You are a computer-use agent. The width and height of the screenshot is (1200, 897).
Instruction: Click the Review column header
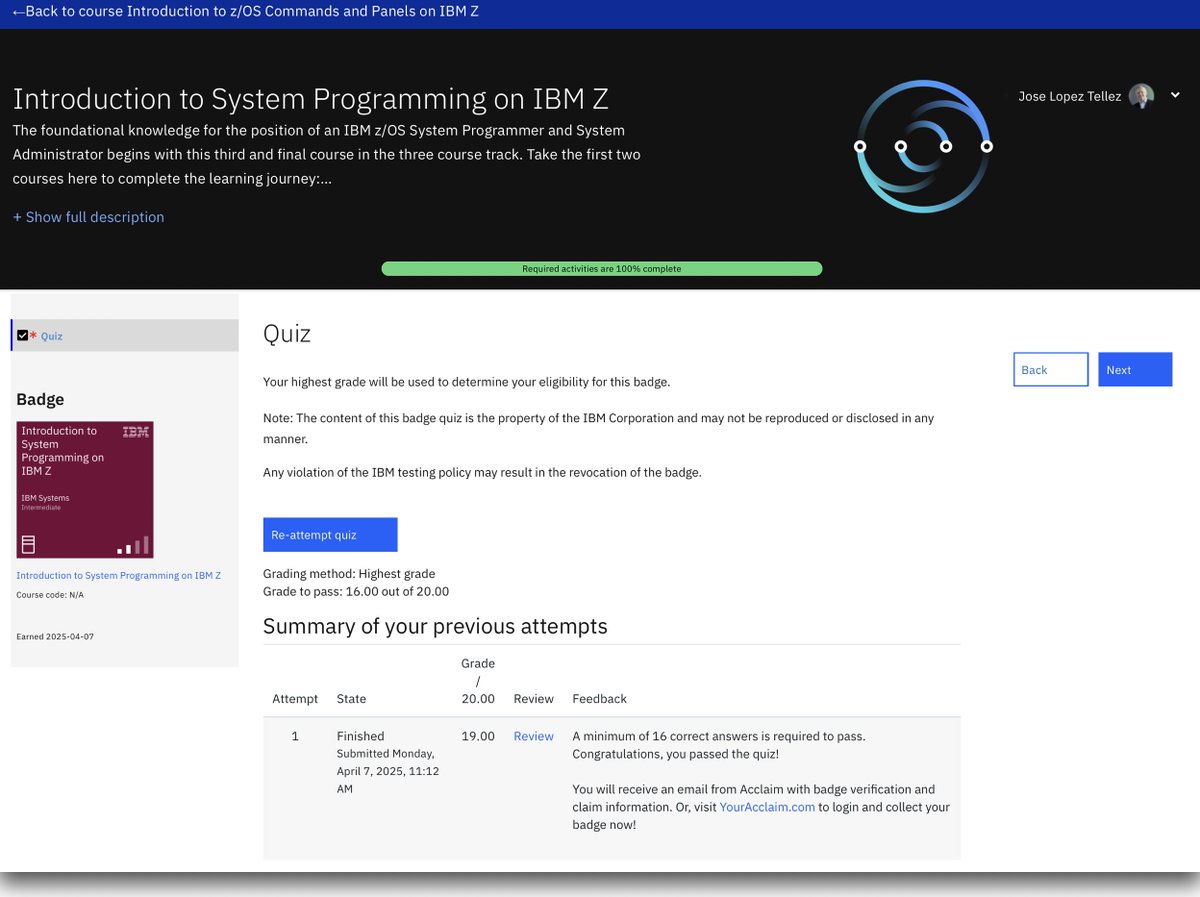[x=533, y=699]
